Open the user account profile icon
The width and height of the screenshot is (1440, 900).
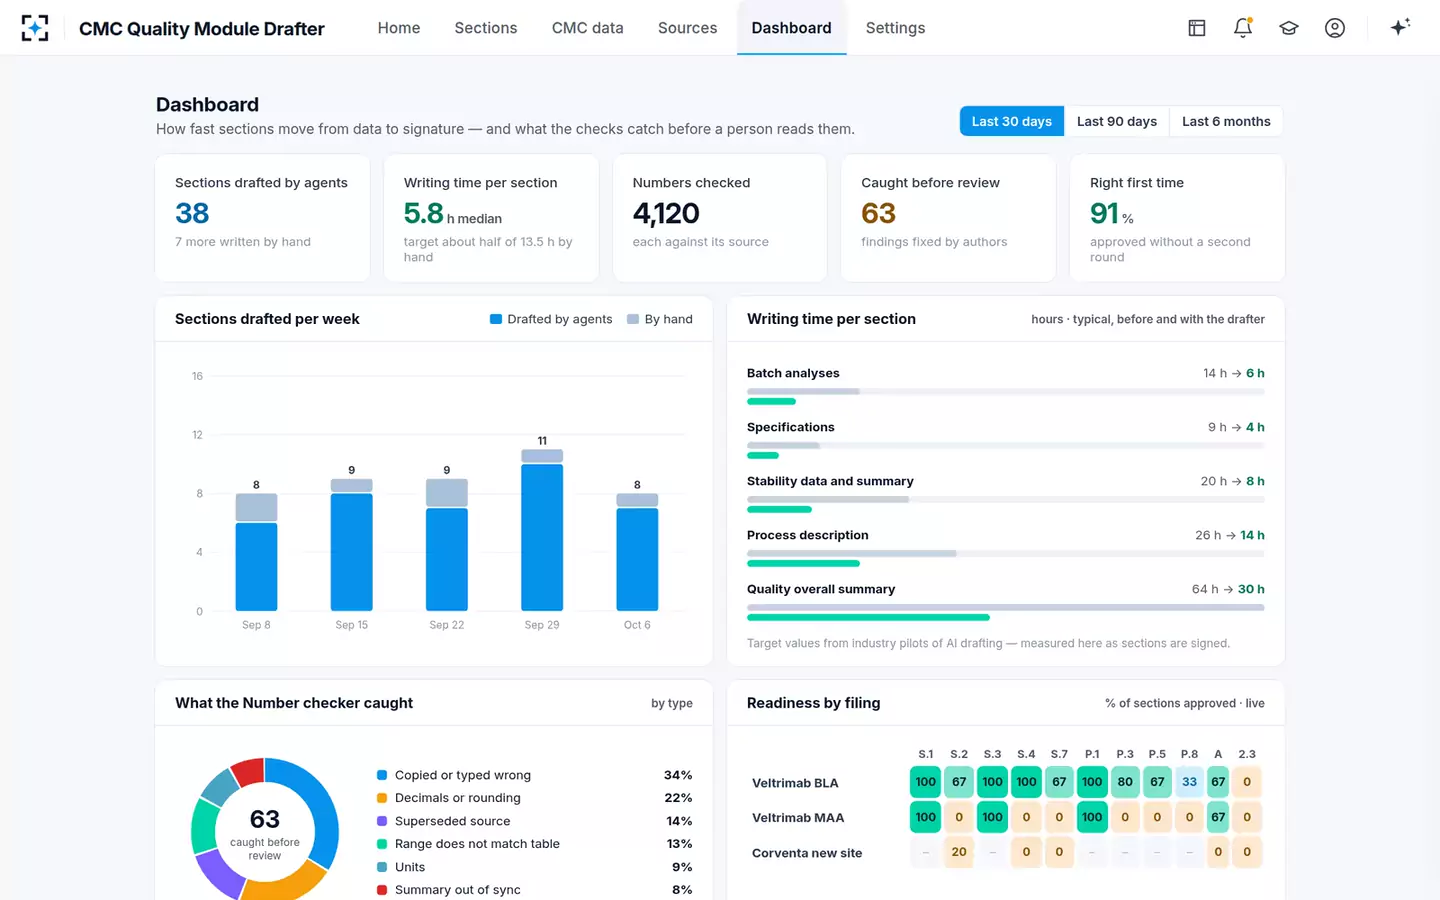1335,28
